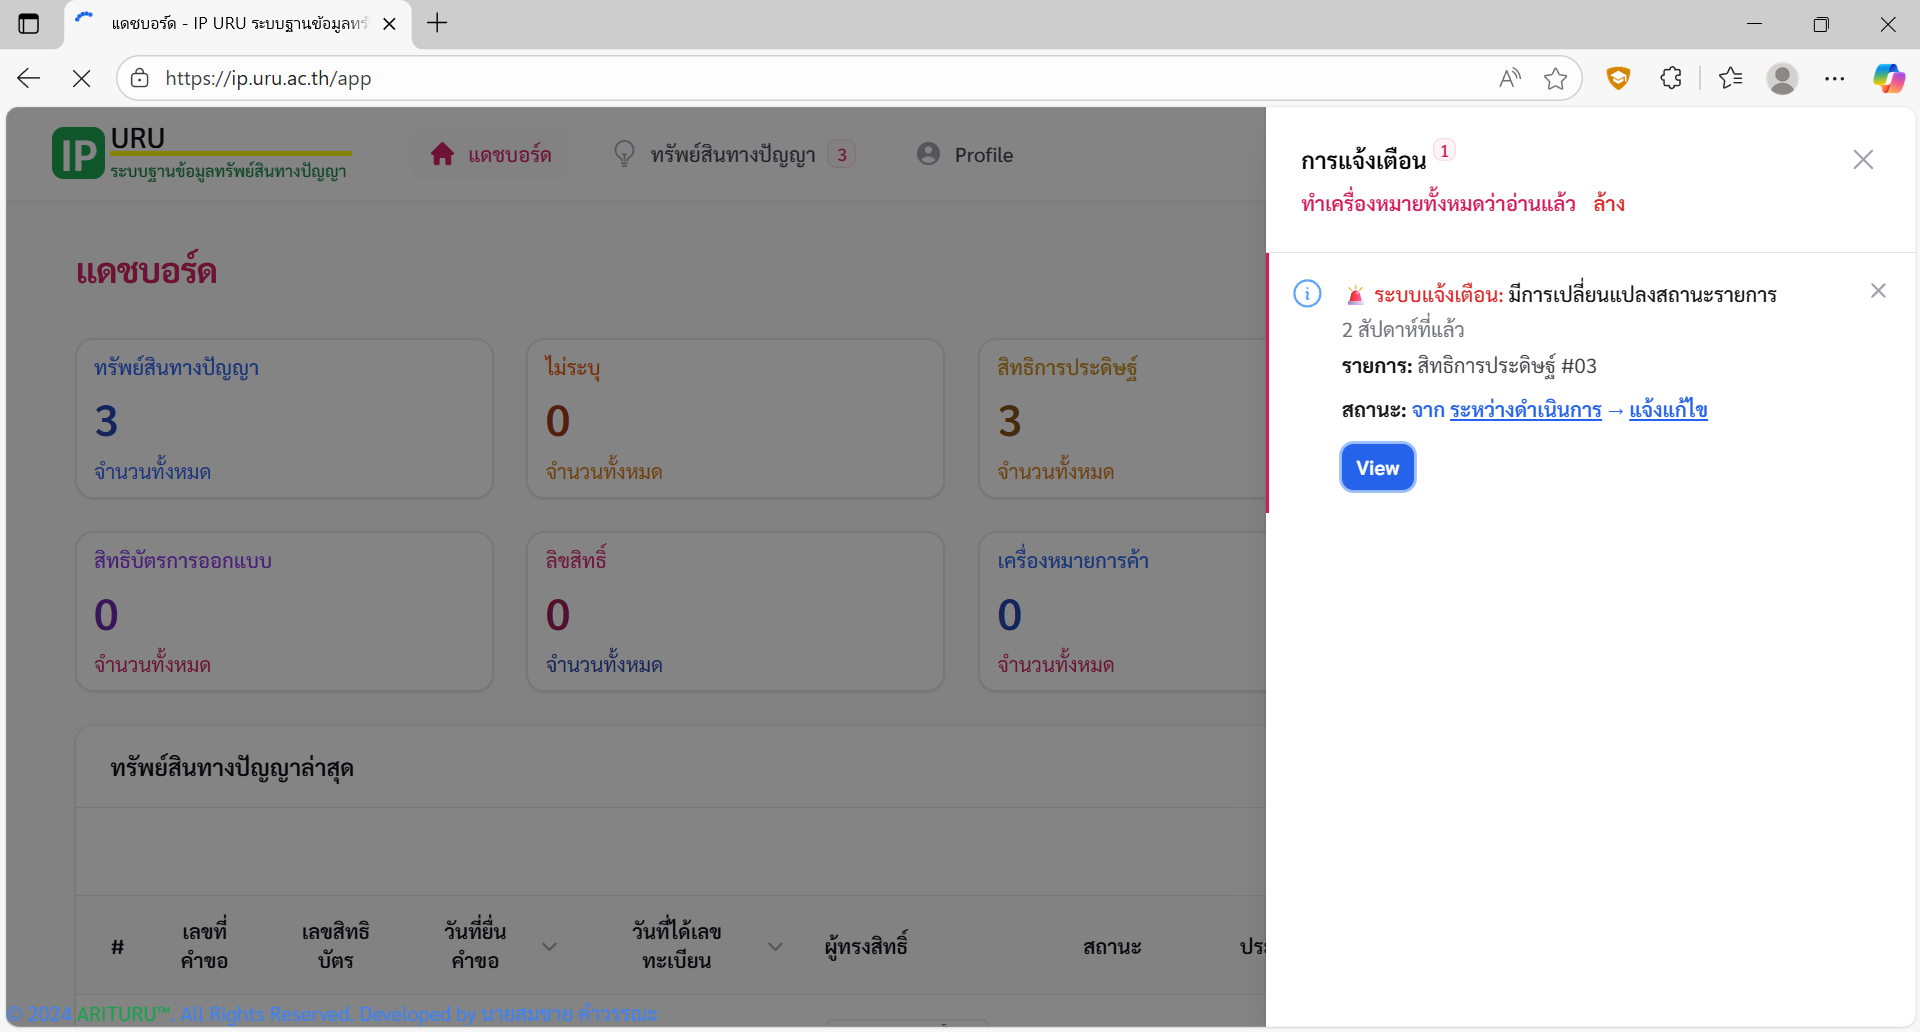Screen dimensions: 1920x1032
Task: Open ทรัพย์สินทางปัญญา menu item
Action: [733, 155]
